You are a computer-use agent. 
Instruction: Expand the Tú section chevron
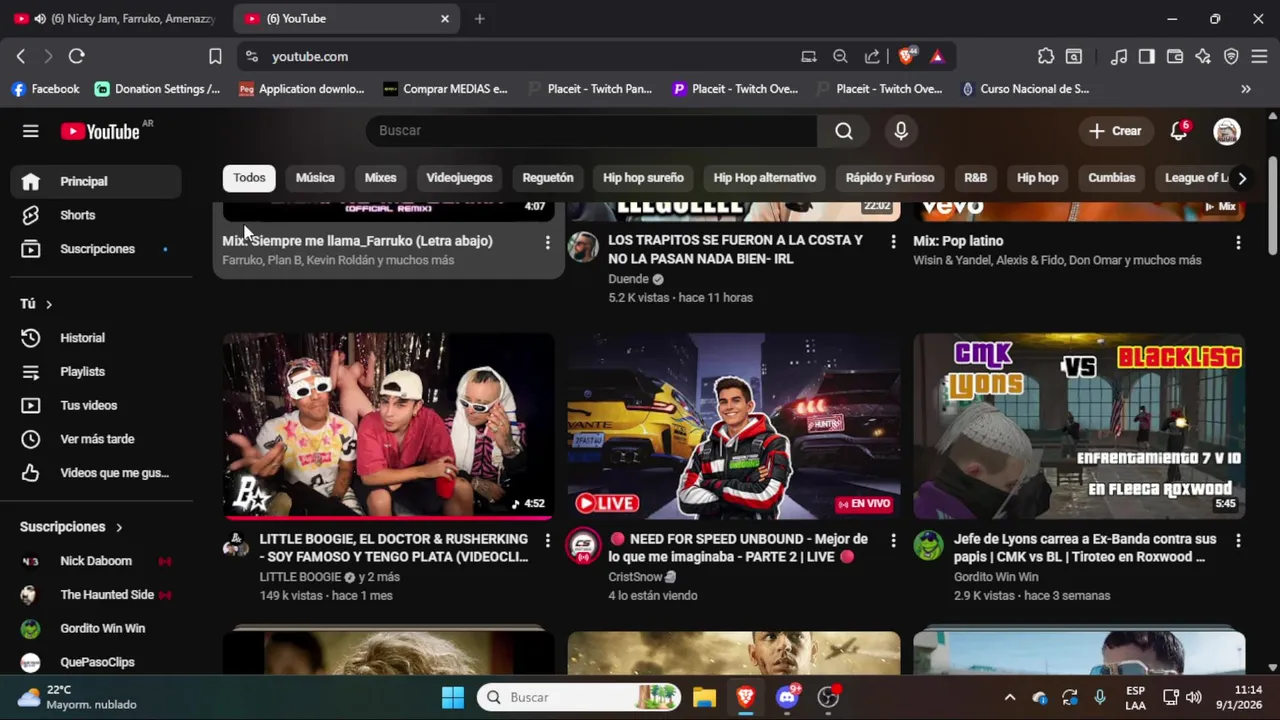pyautogui.click(x=48, y=304)
